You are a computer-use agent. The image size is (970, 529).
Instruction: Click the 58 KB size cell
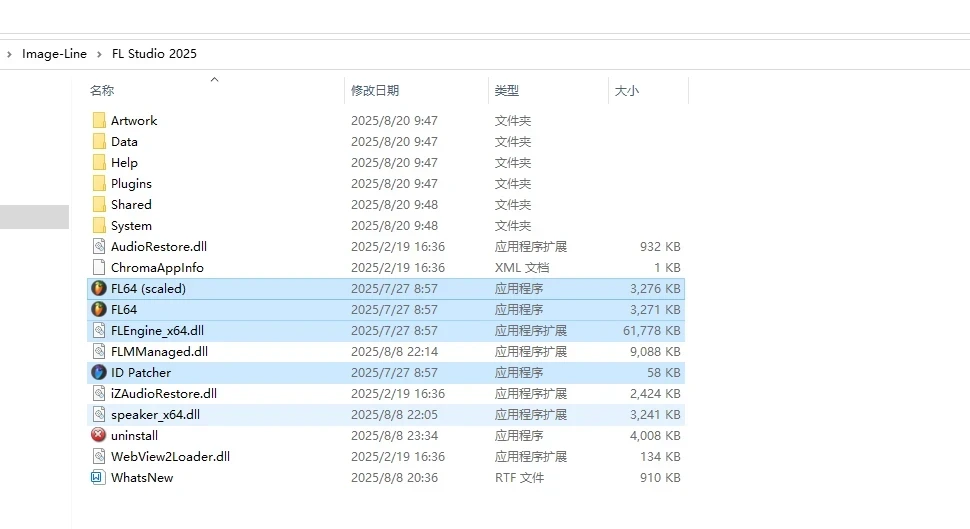point(664,372)
